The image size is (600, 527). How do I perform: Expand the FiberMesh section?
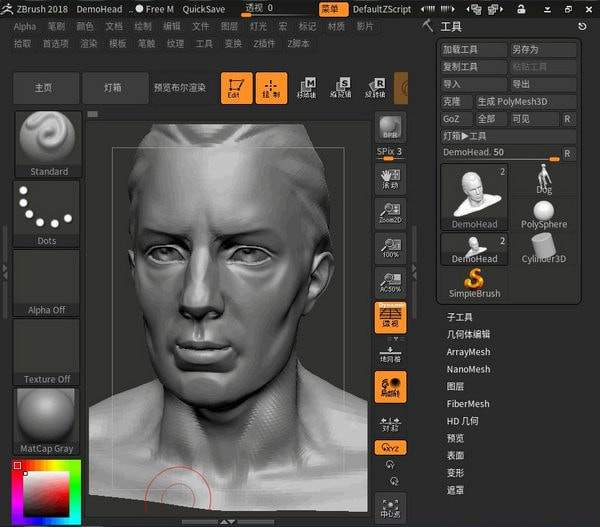coord(467,404)
